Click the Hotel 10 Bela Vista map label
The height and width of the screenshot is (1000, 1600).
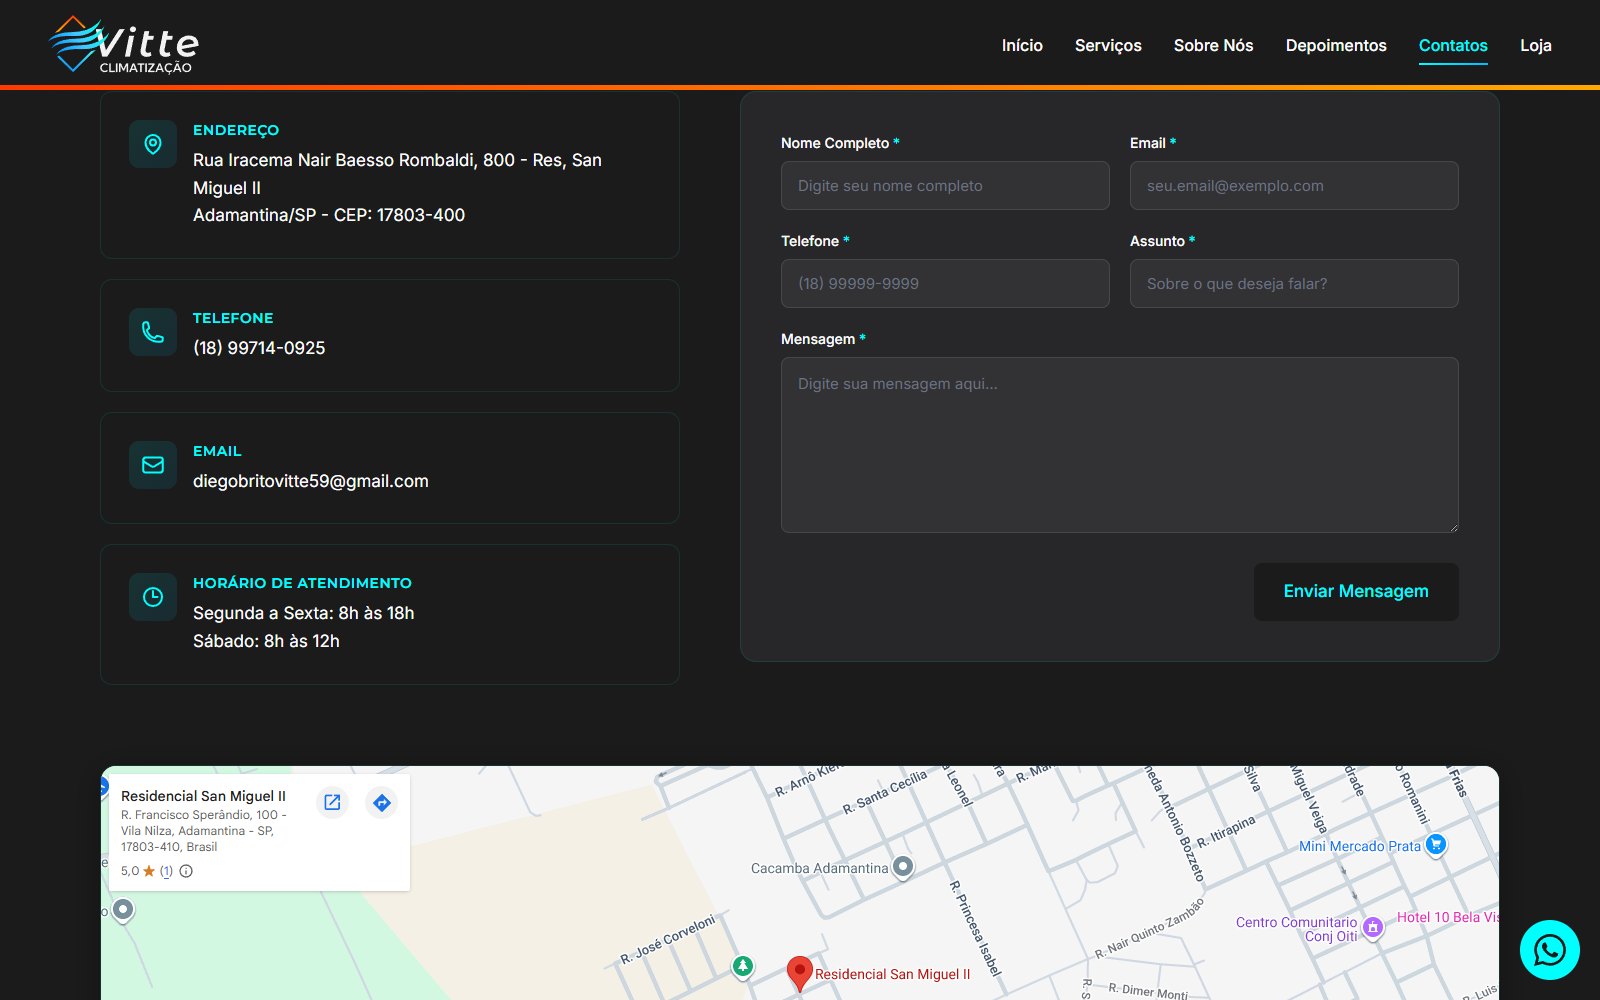point(1447,917)
